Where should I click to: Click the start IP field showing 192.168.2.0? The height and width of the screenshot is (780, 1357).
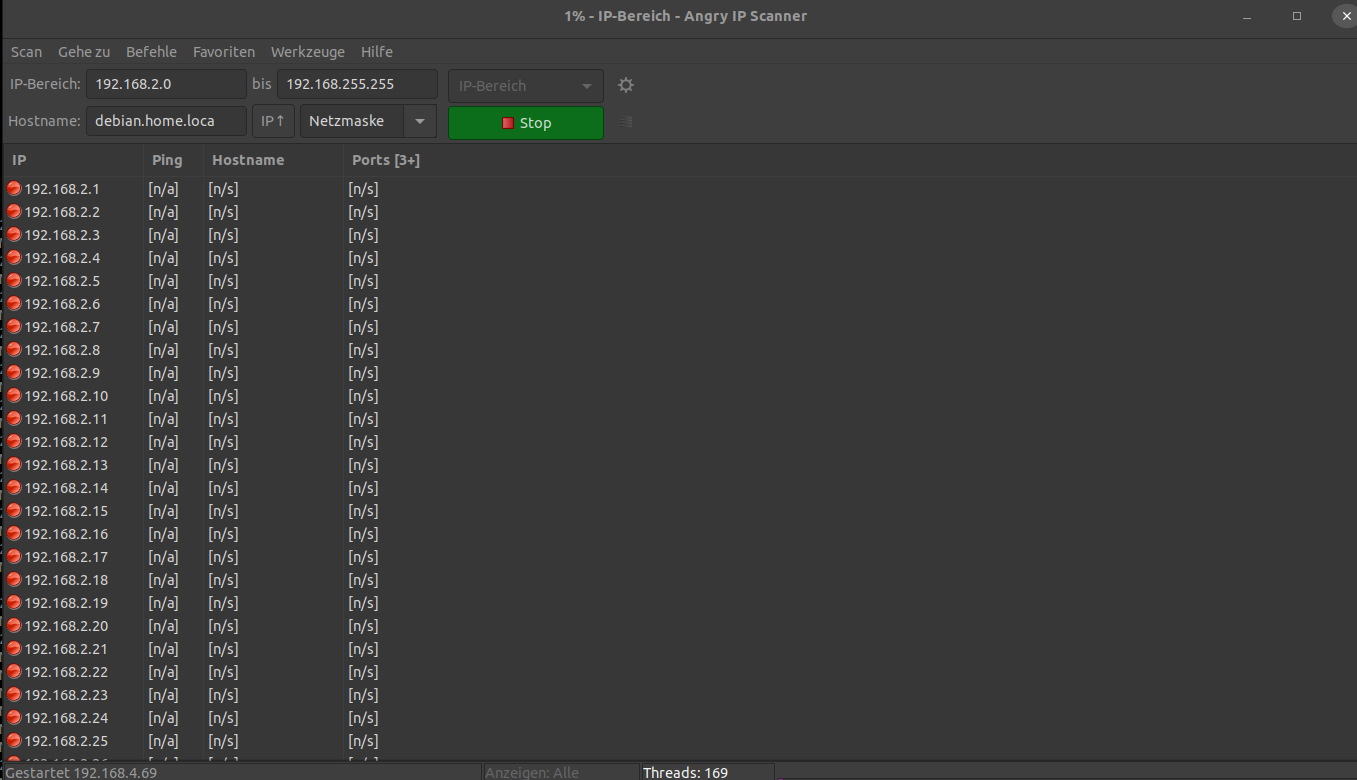pyautogui.click(x=165, y=84)
